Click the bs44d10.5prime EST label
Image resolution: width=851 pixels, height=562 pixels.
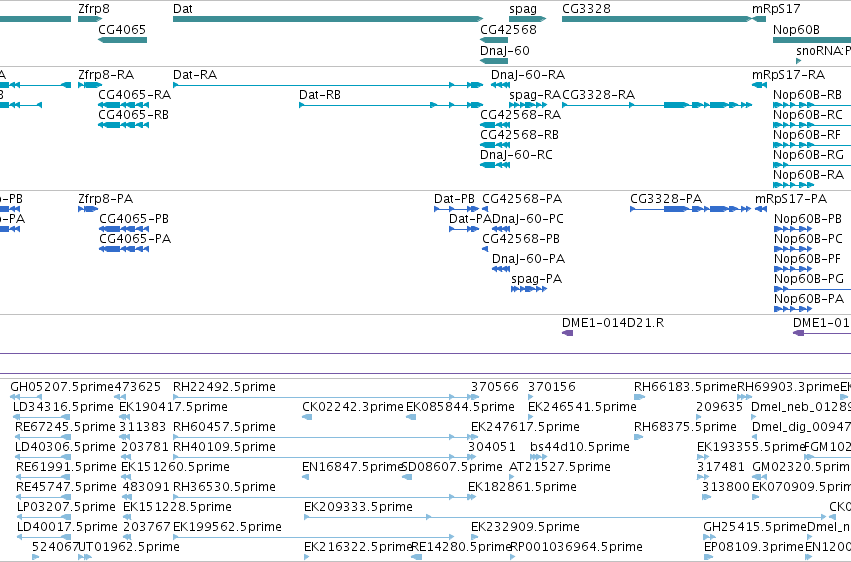click(x=580, y=447)
